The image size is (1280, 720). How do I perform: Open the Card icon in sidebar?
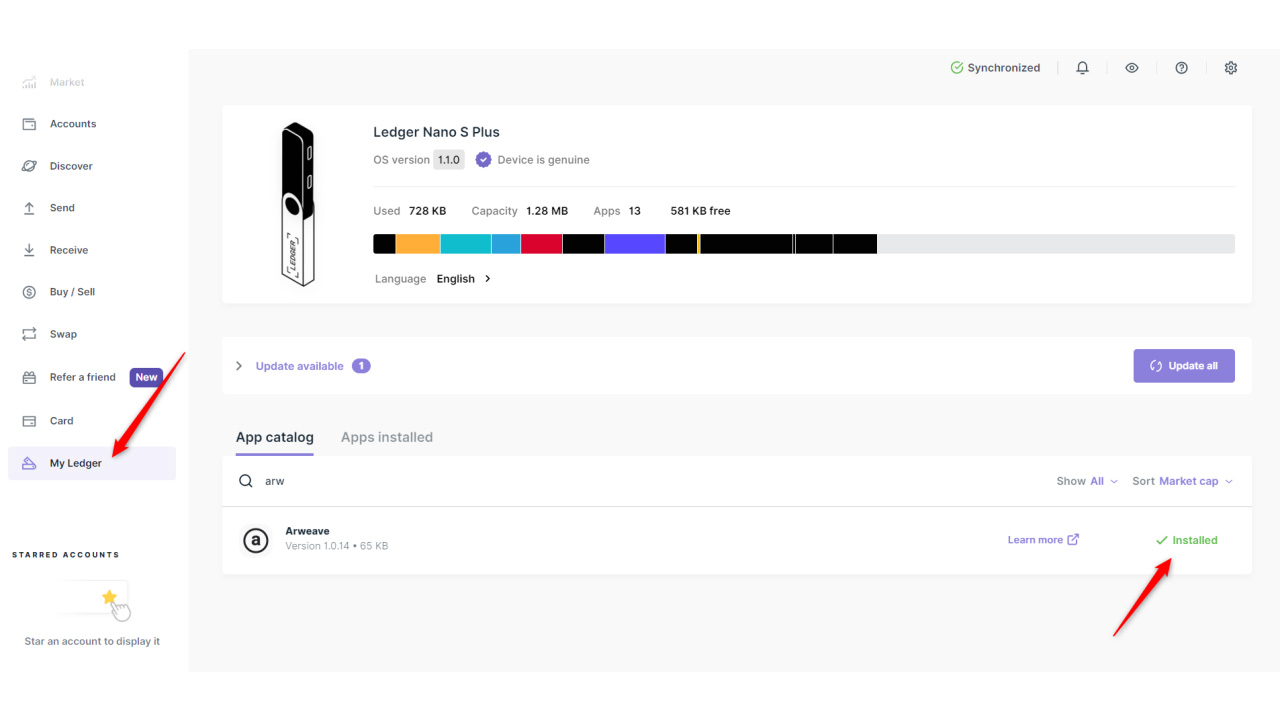[x=29, y=421]
